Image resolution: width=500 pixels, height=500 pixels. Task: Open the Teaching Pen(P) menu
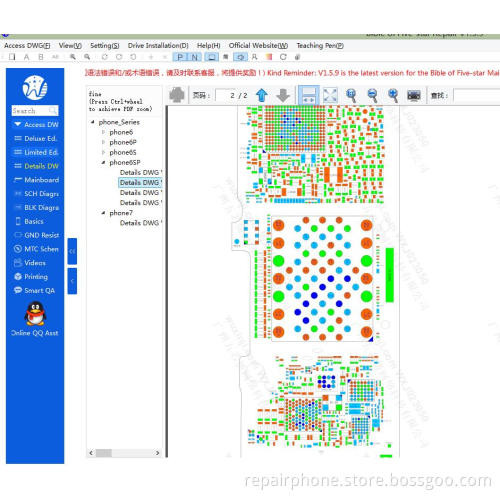pos(320,46)
